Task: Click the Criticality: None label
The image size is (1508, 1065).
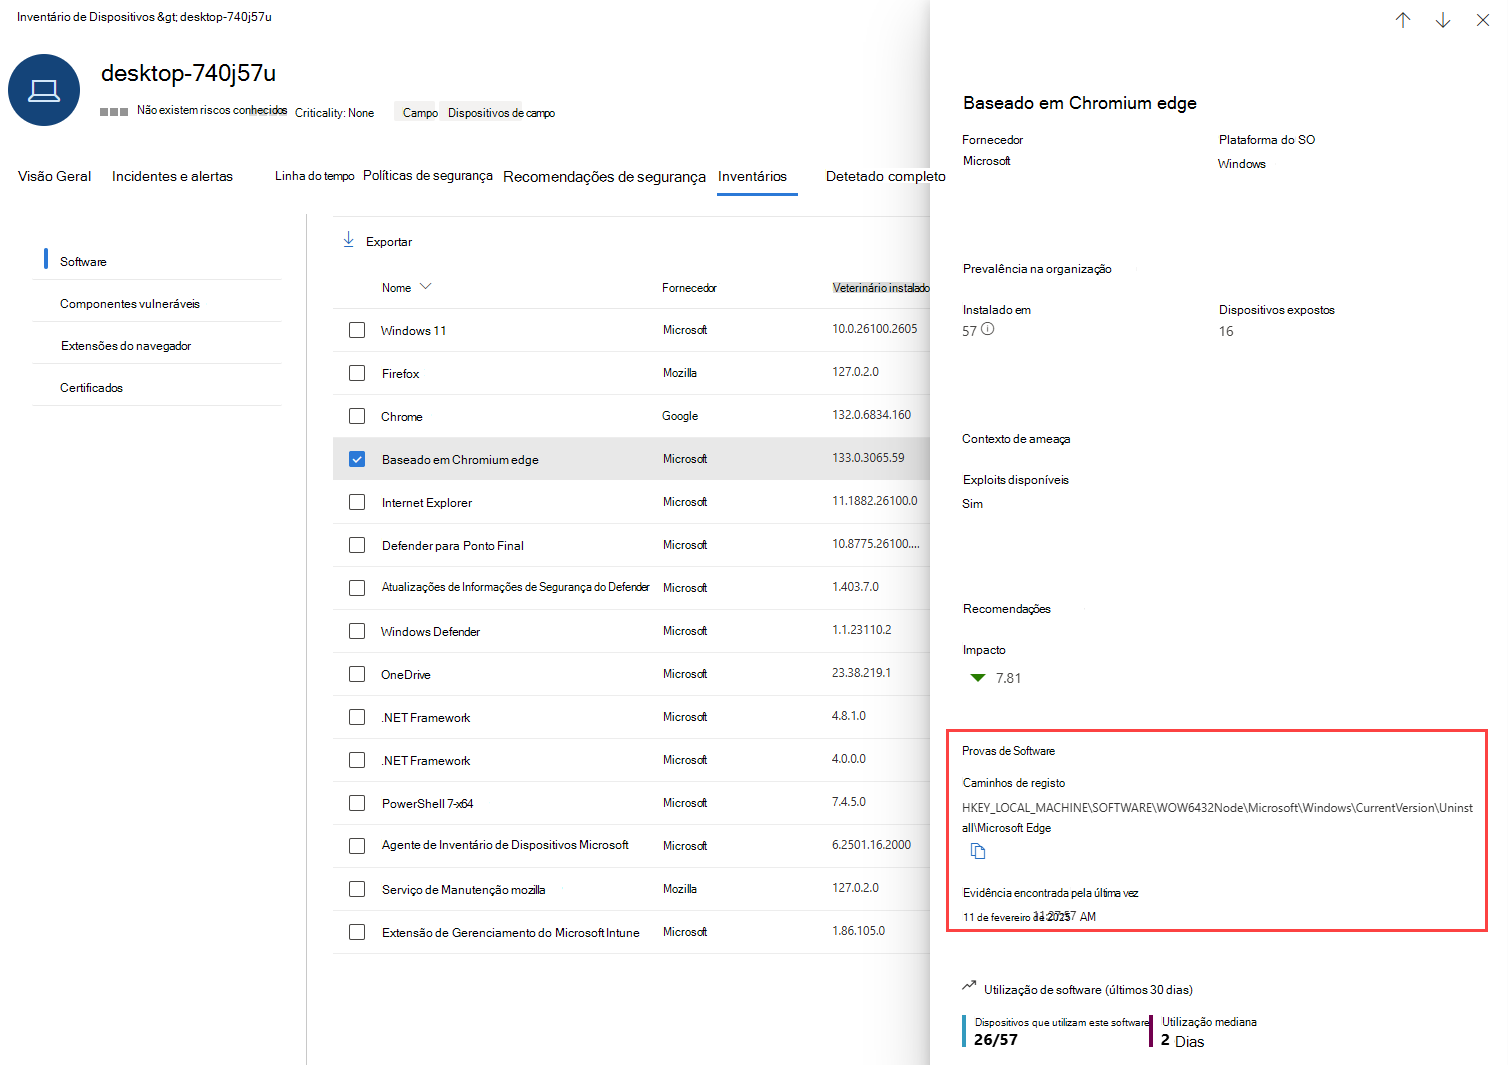Action: (x=335, y=113)
